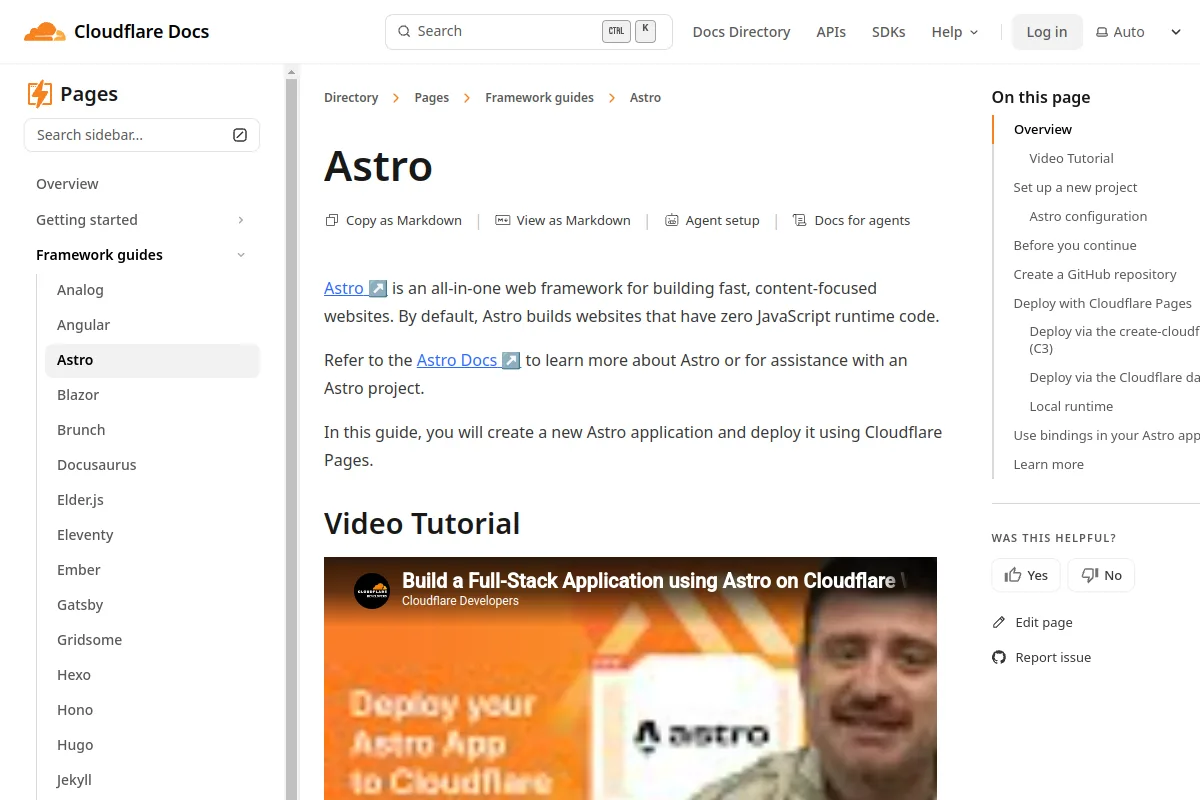Viewport: 1200px width, 800px height.
Task: Select Hexo framework guide
Action: coord(152,675)
